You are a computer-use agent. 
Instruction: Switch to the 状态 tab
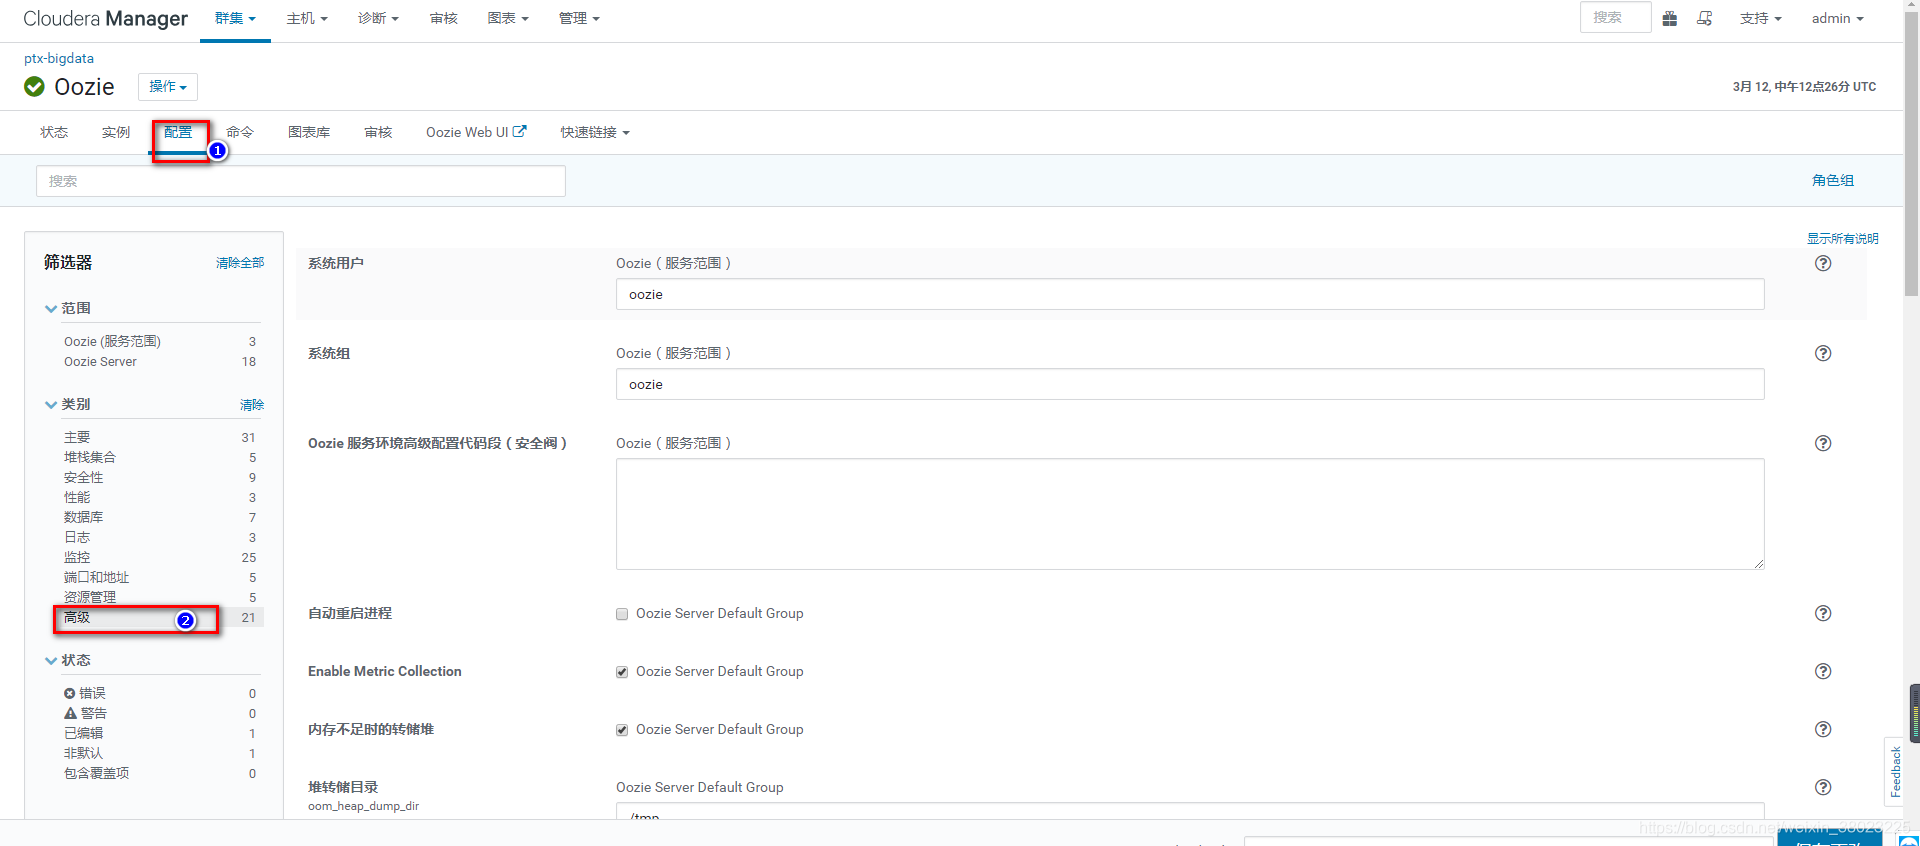tap(54, 132)
